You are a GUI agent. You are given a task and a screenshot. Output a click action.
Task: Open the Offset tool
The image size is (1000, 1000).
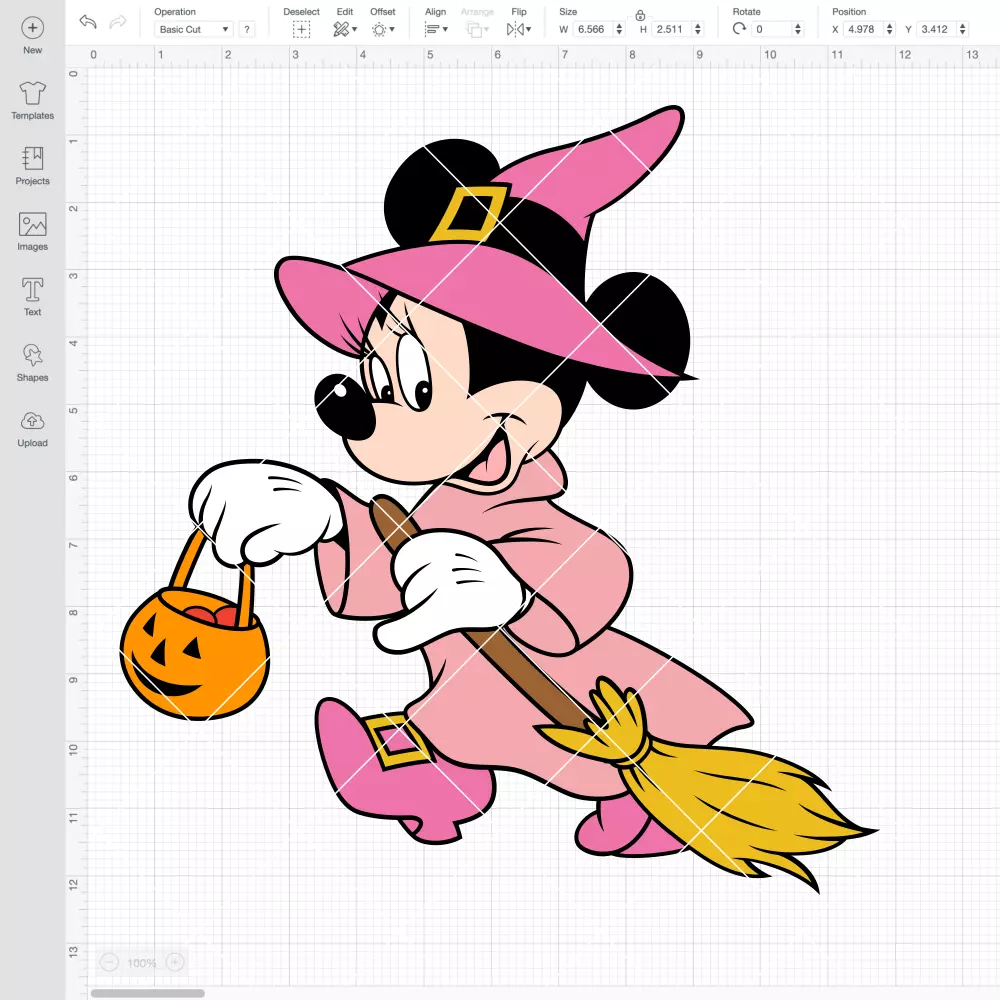point(383,29)
